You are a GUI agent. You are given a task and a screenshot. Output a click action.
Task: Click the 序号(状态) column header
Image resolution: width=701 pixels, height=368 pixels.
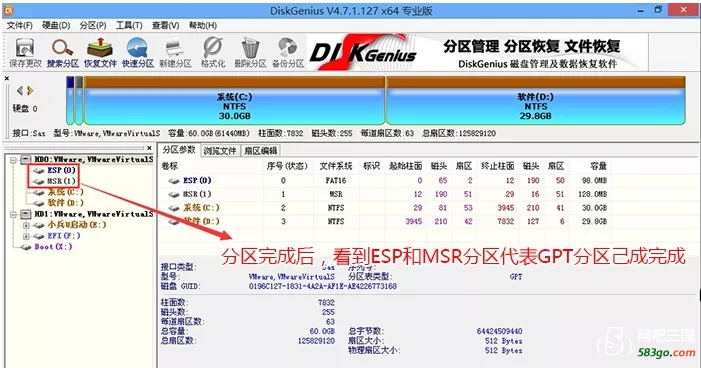pos(287,166)
